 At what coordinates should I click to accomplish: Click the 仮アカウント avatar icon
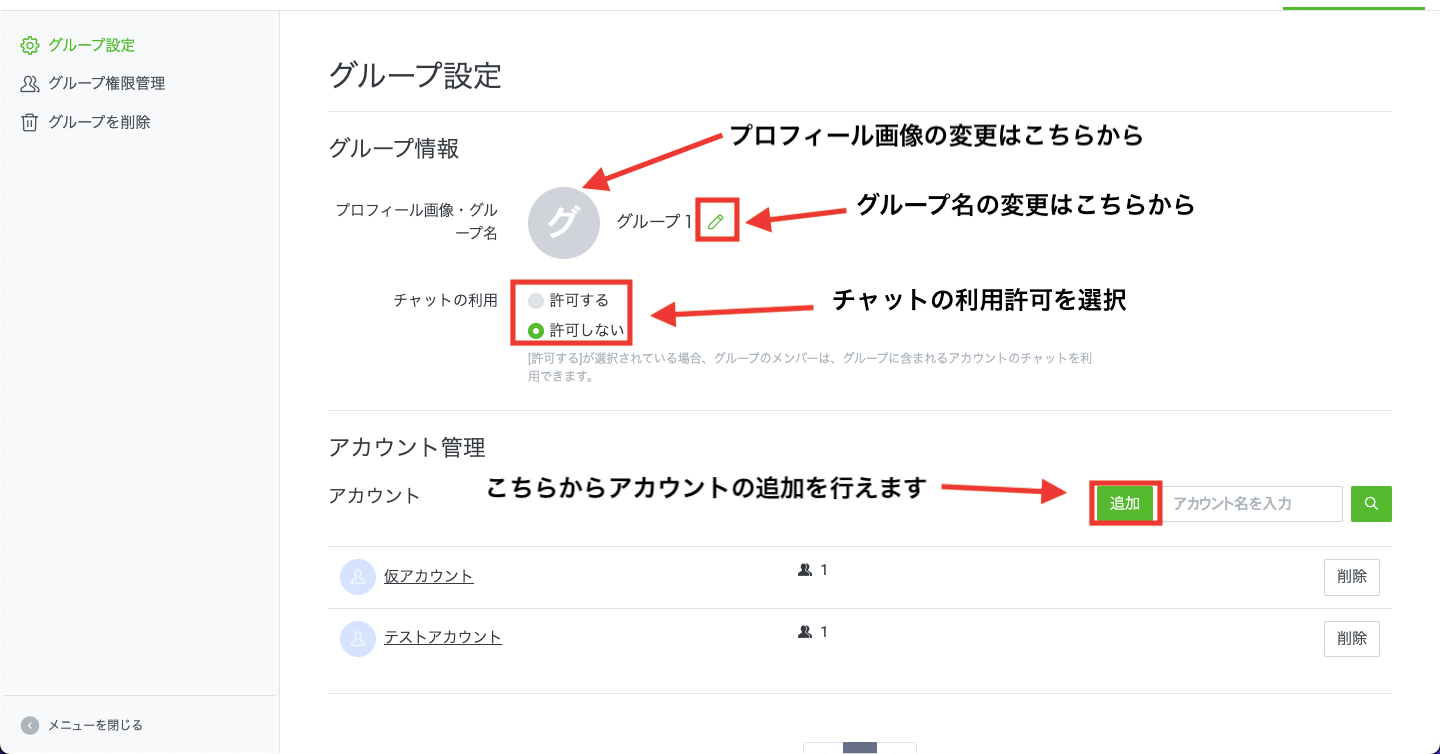358,577
